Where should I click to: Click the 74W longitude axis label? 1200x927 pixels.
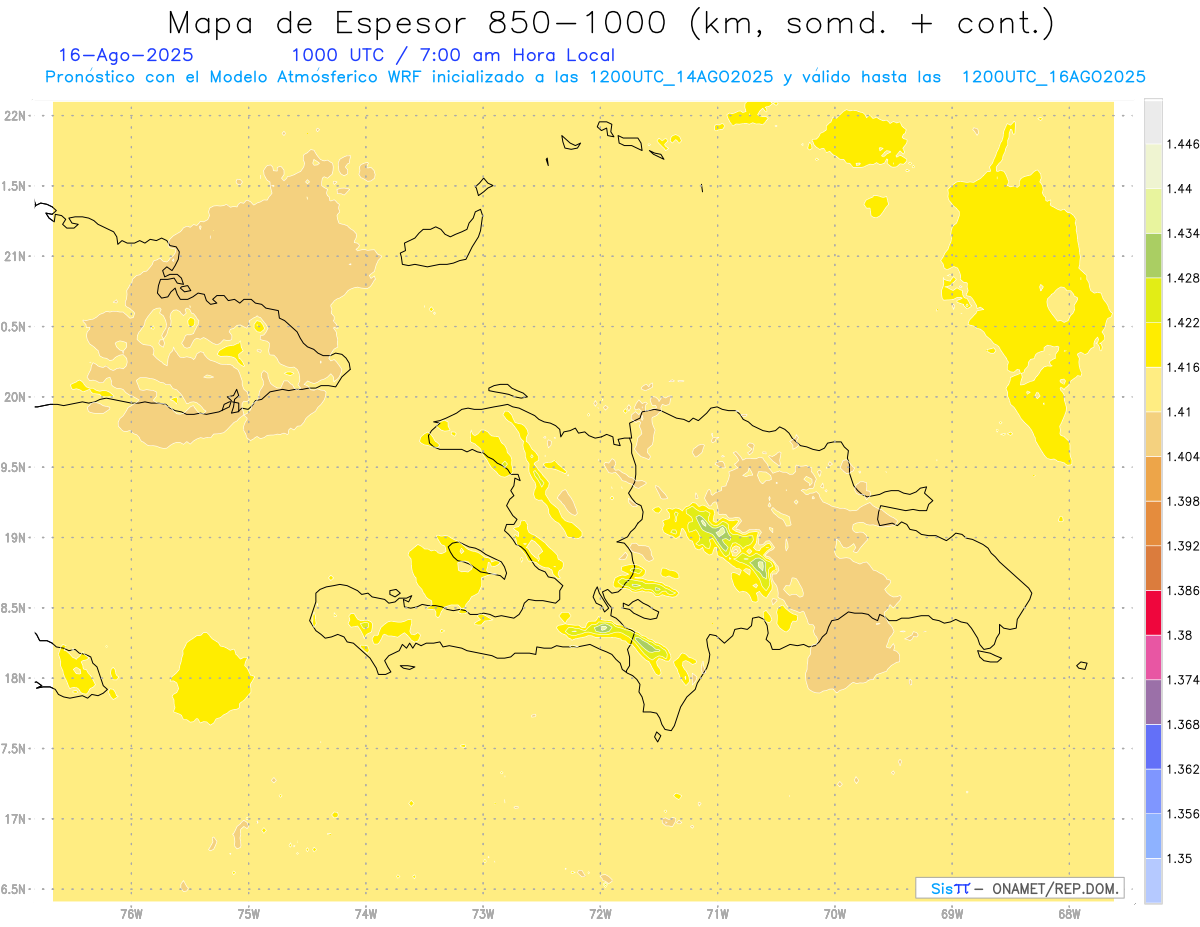point(365,914)
